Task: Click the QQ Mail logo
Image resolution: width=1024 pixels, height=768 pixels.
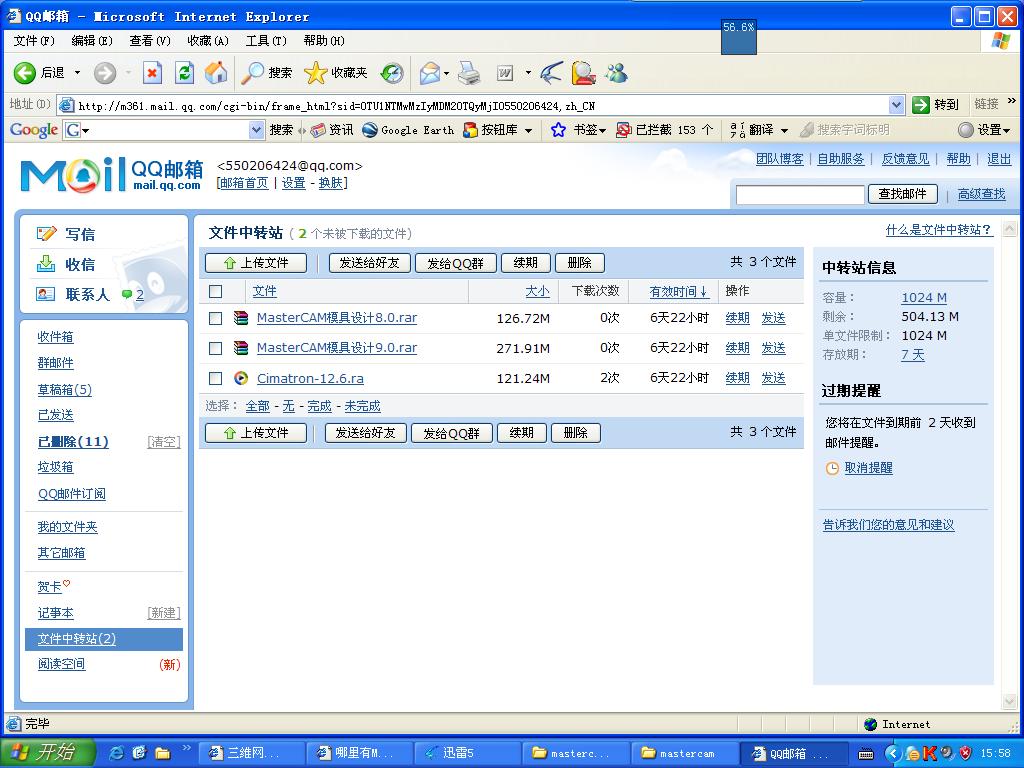Action: 111,174
